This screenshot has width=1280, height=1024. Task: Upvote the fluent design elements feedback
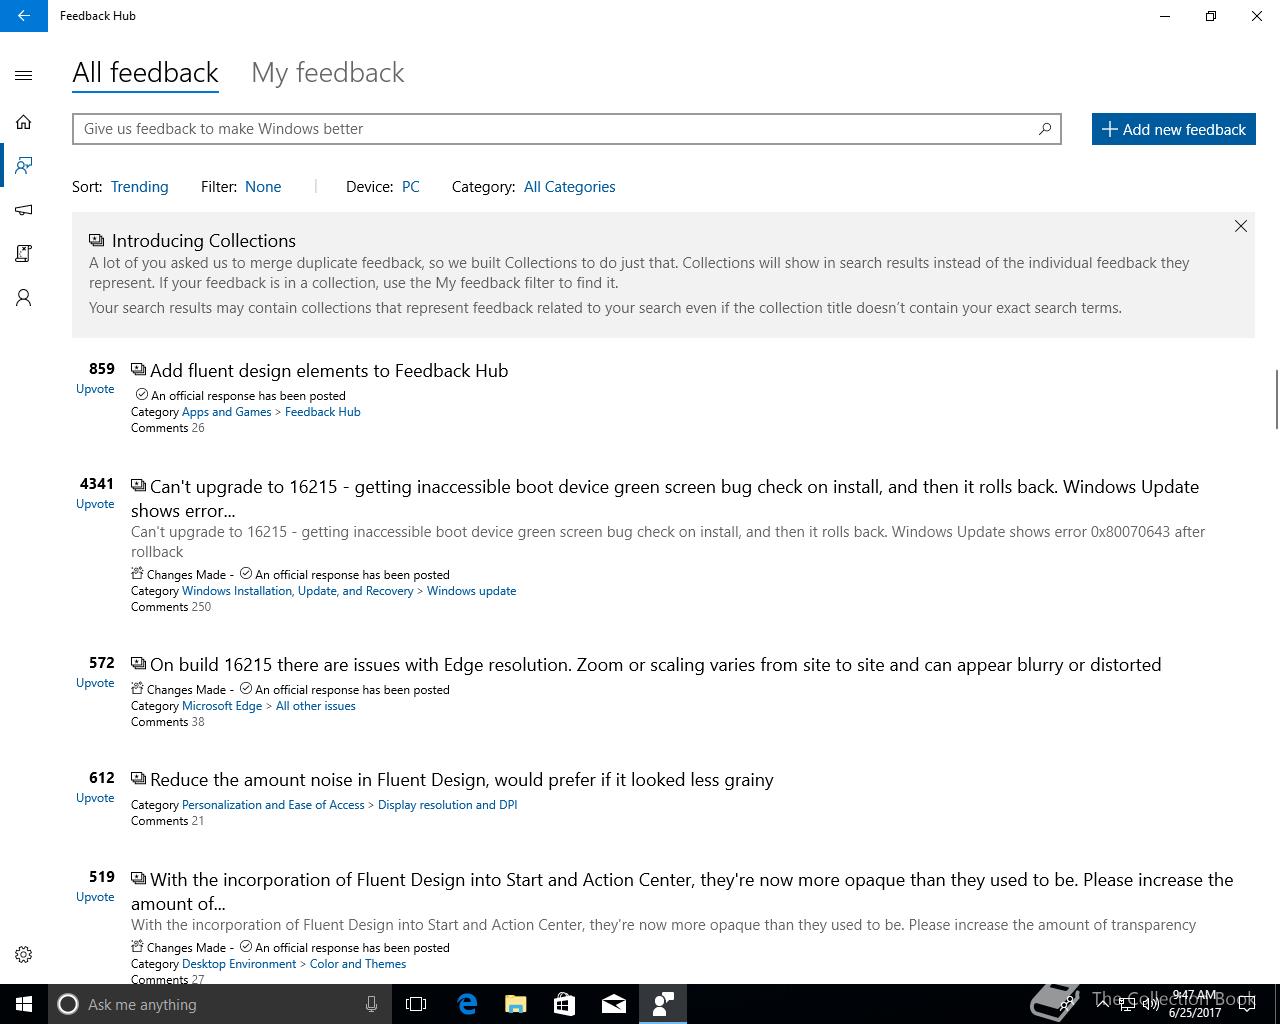pyautogui.click(x=95, y=389)
